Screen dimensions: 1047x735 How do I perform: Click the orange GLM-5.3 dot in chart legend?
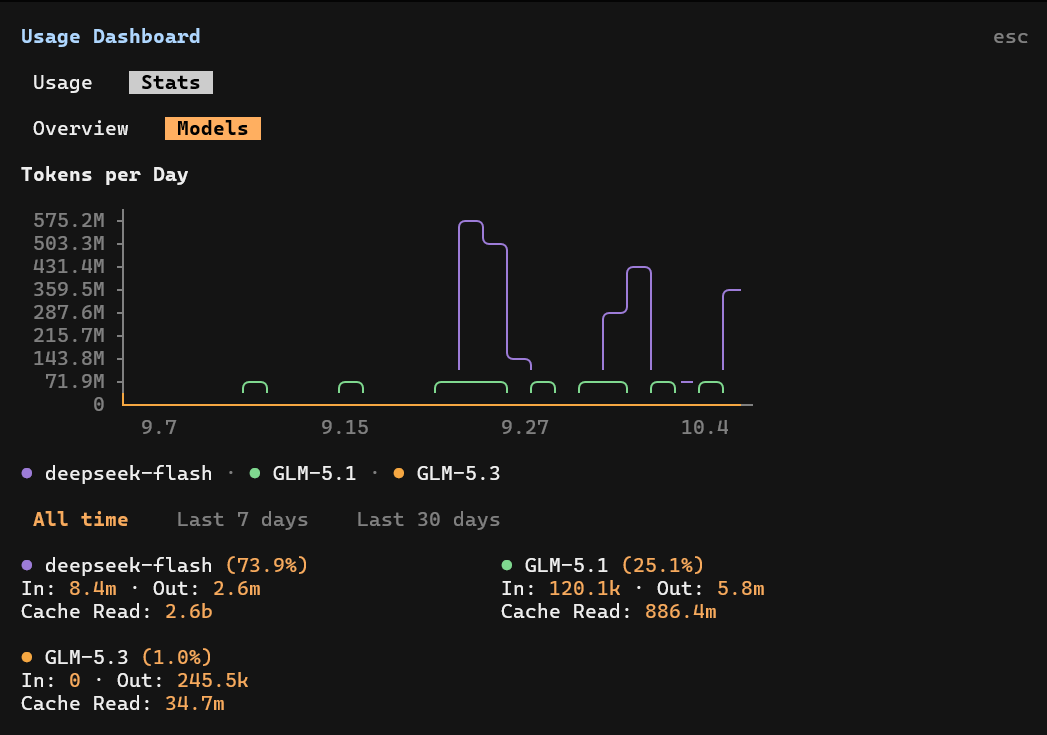pos(399,473)
